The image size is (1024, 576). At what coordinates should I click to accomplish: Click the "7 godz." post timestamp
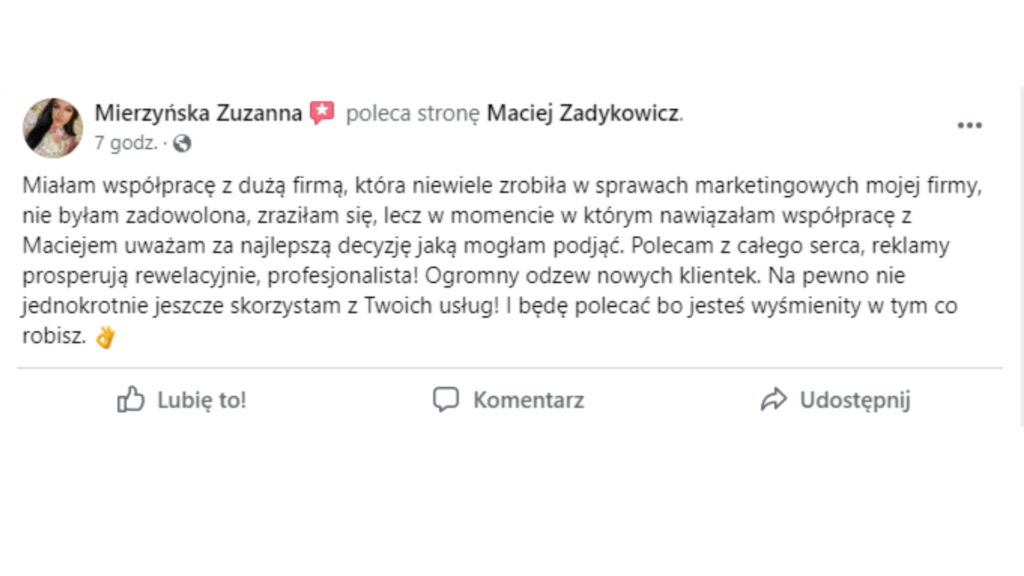[125, 143]
